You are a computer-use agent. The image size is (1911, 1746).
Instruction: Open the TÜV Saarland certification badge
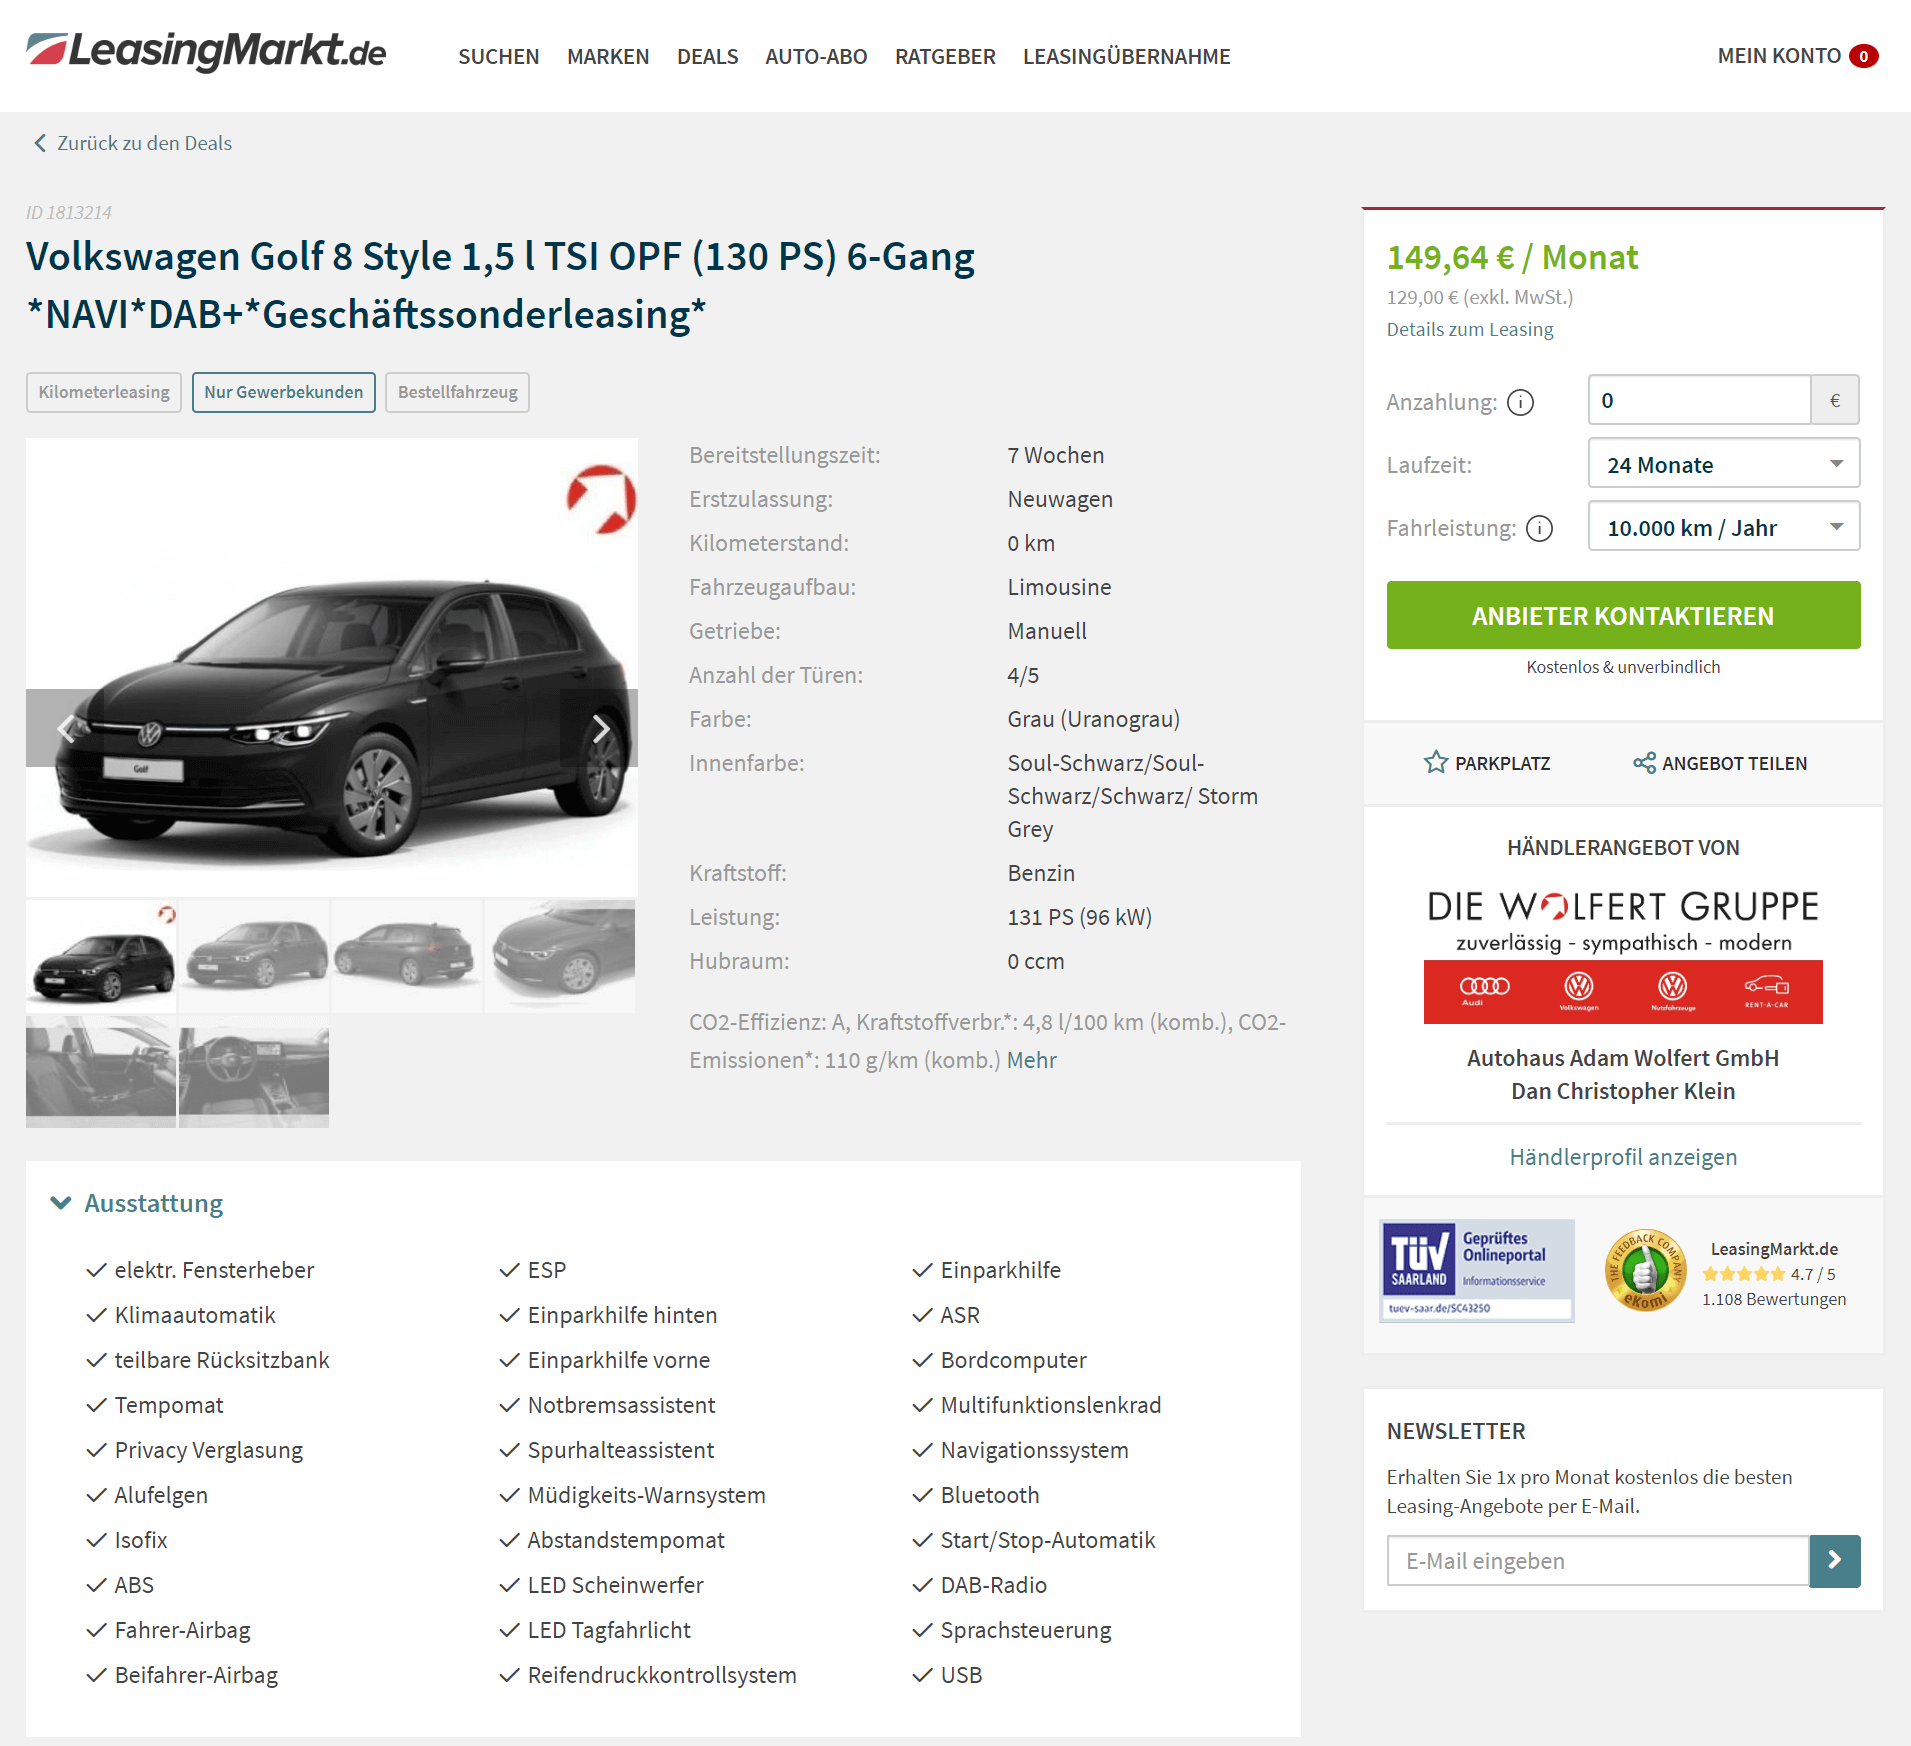[1476, 1270]
